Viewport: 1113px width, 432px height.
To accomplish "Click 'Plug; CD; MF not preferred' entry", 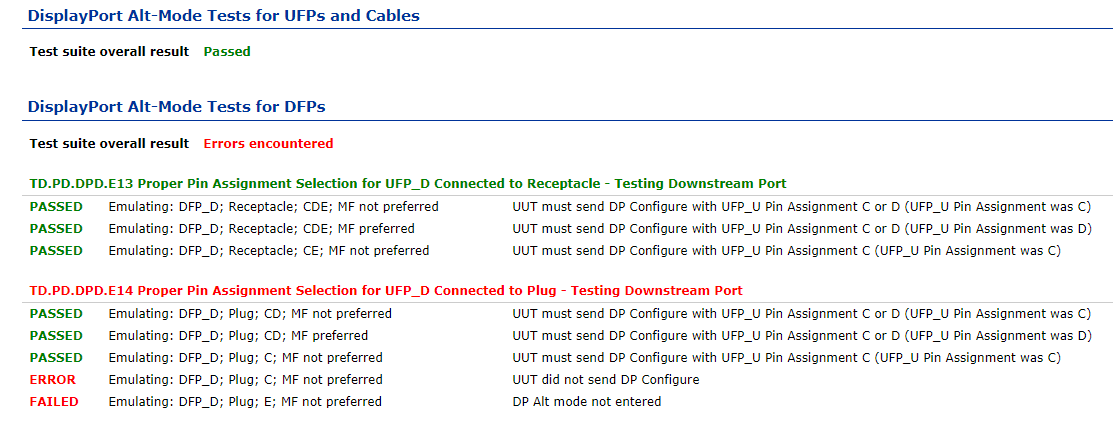I will point(250,314).
